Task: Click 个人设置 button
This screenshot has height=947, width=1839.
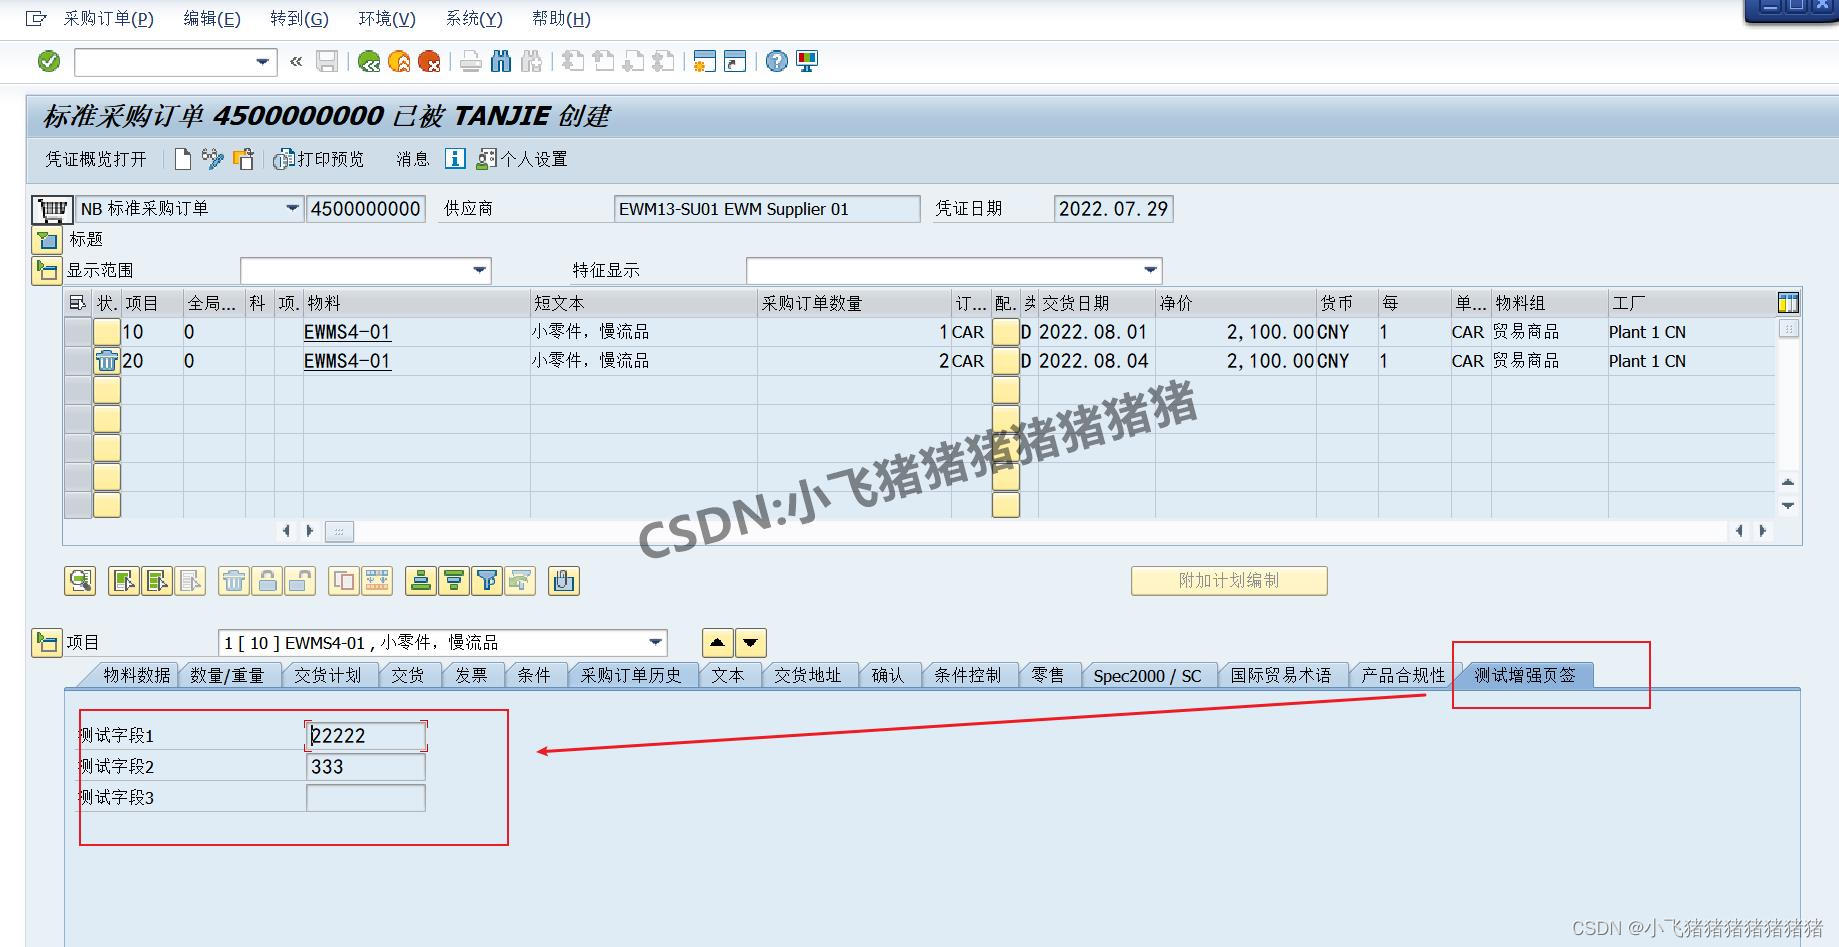Action: (521, 159)
